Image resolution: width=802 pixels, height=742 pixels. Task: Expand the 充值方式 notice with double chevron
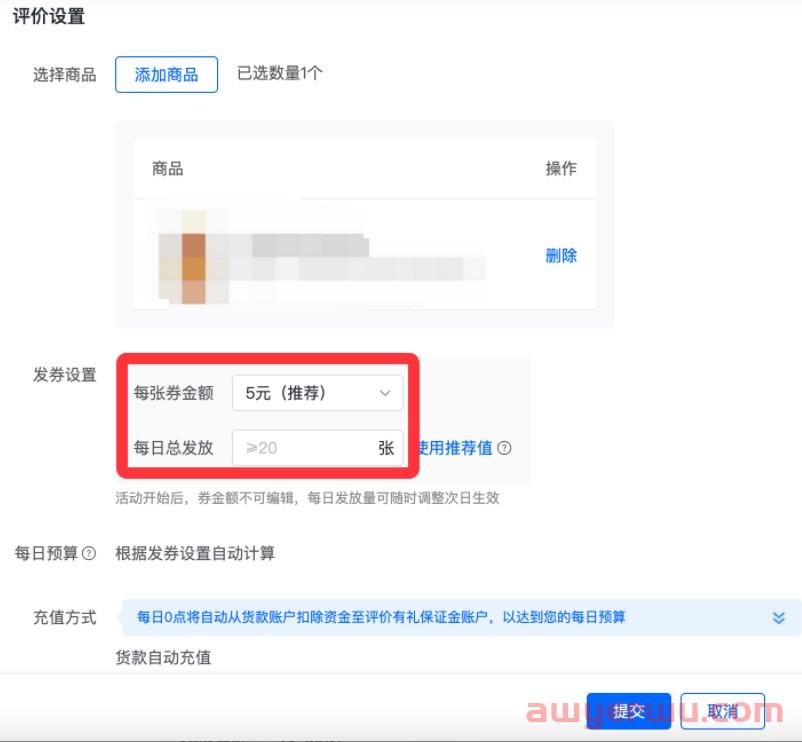click(x=779, y=618)
